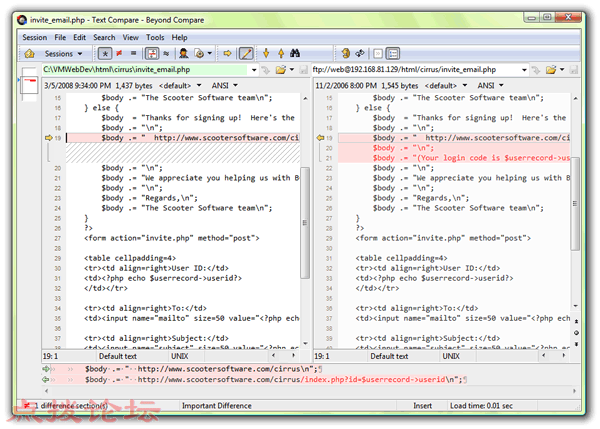
Task: Open left pane <default> format dropdown
Action: 180,85
